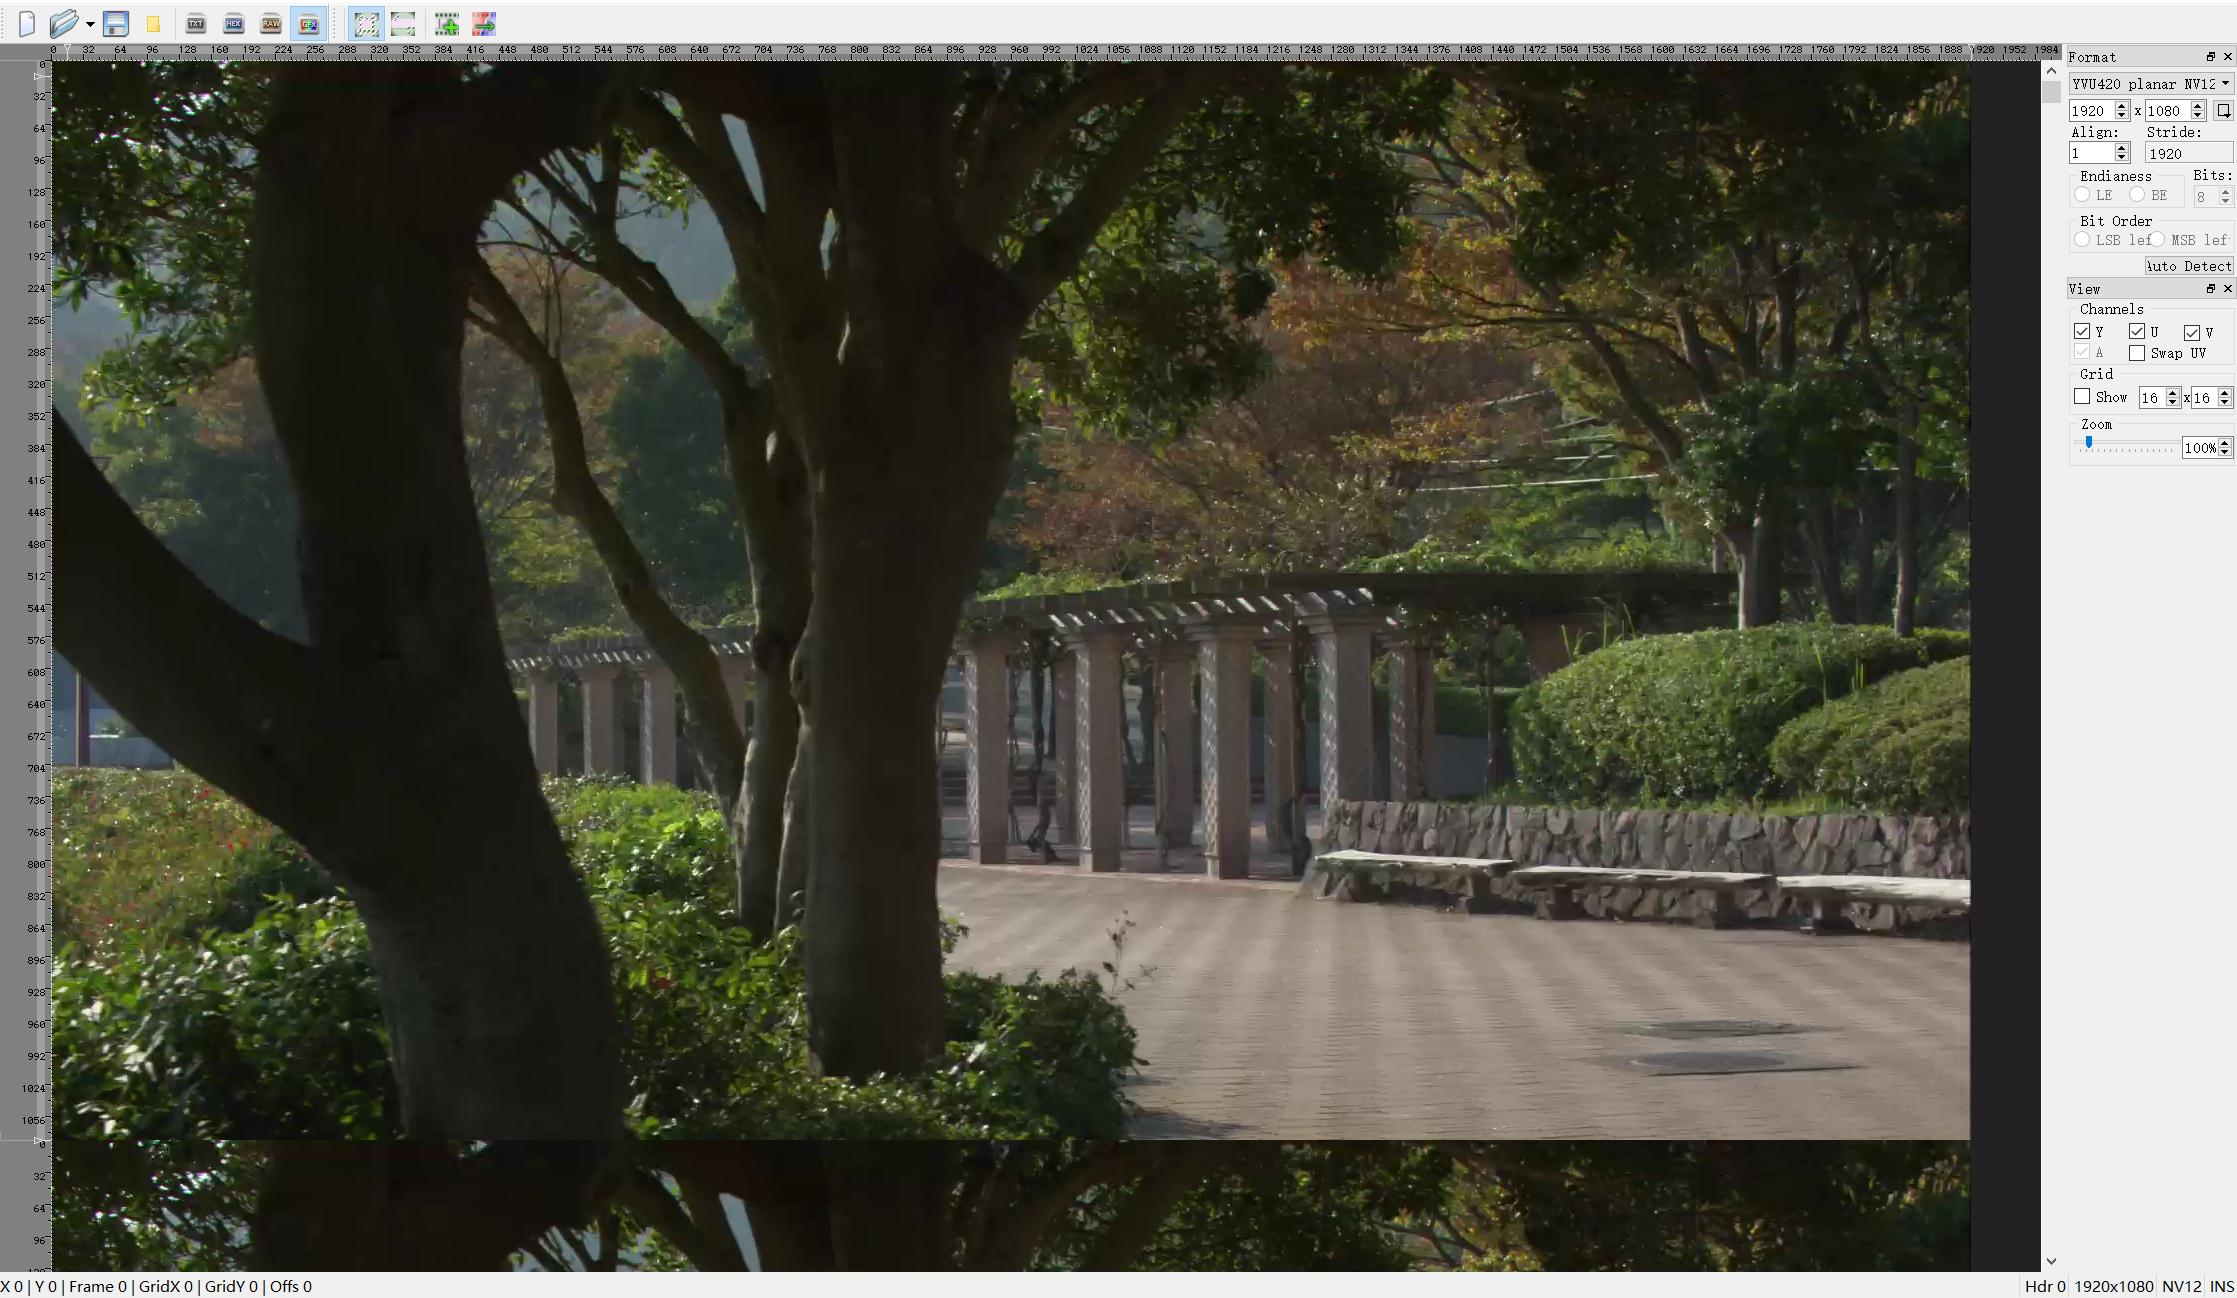Click the green arrow convert icon
Screen dimensions: 2237x1298
pyautogui.click(x=484, y=24)
